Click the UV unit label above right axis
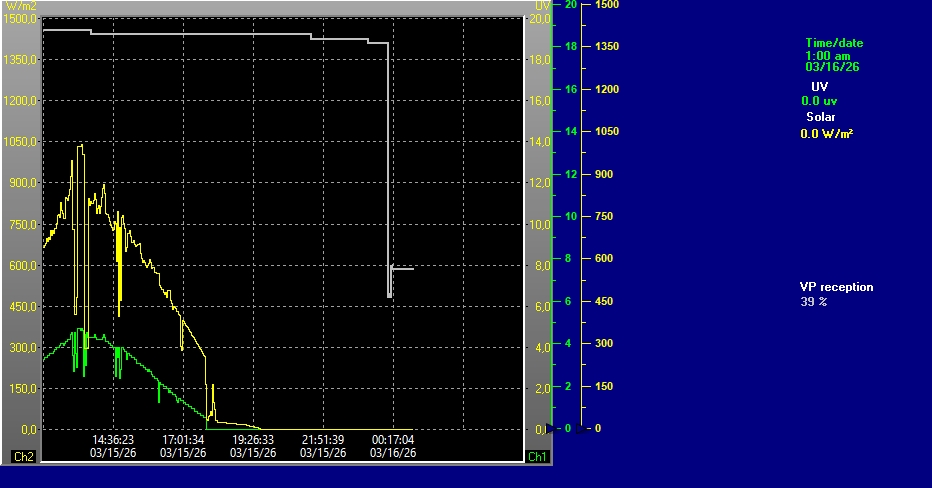Viewport: 932px width, 488px height. click(543, 6)
